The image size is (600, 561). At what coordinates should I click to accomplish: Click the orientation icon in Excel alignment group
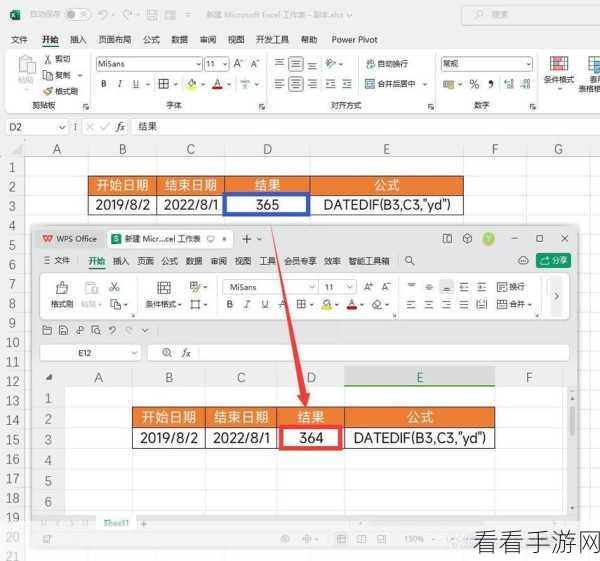tap(331, 63)
